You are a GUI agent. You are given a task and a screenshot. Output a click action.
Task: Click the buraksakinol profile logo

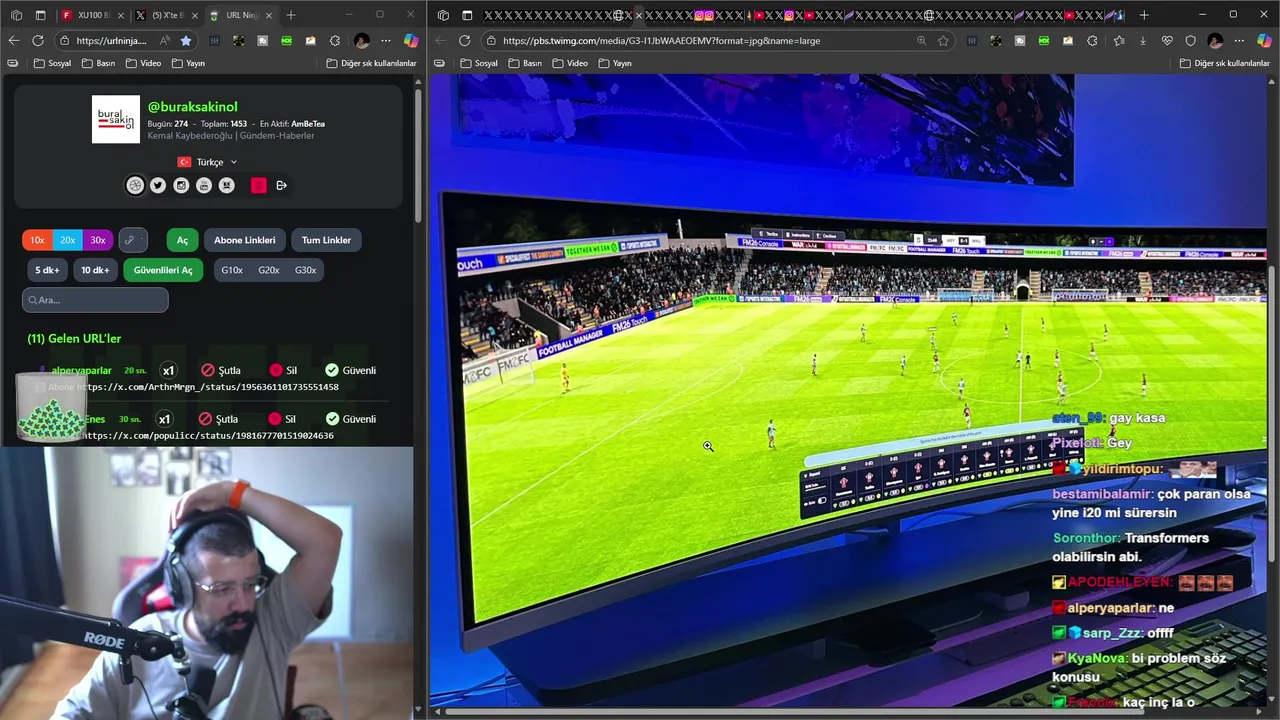point(116,120)
